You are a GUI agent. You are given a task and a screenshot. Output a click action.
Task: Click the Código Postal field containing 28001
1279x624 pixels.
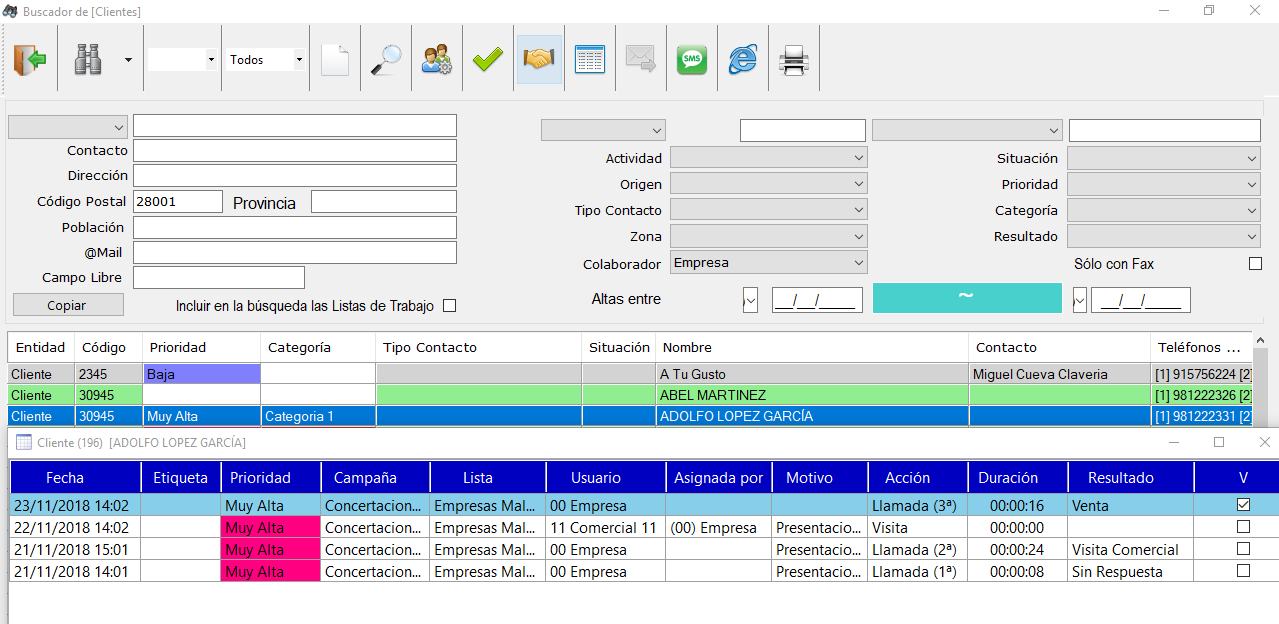tap(178, 201)
